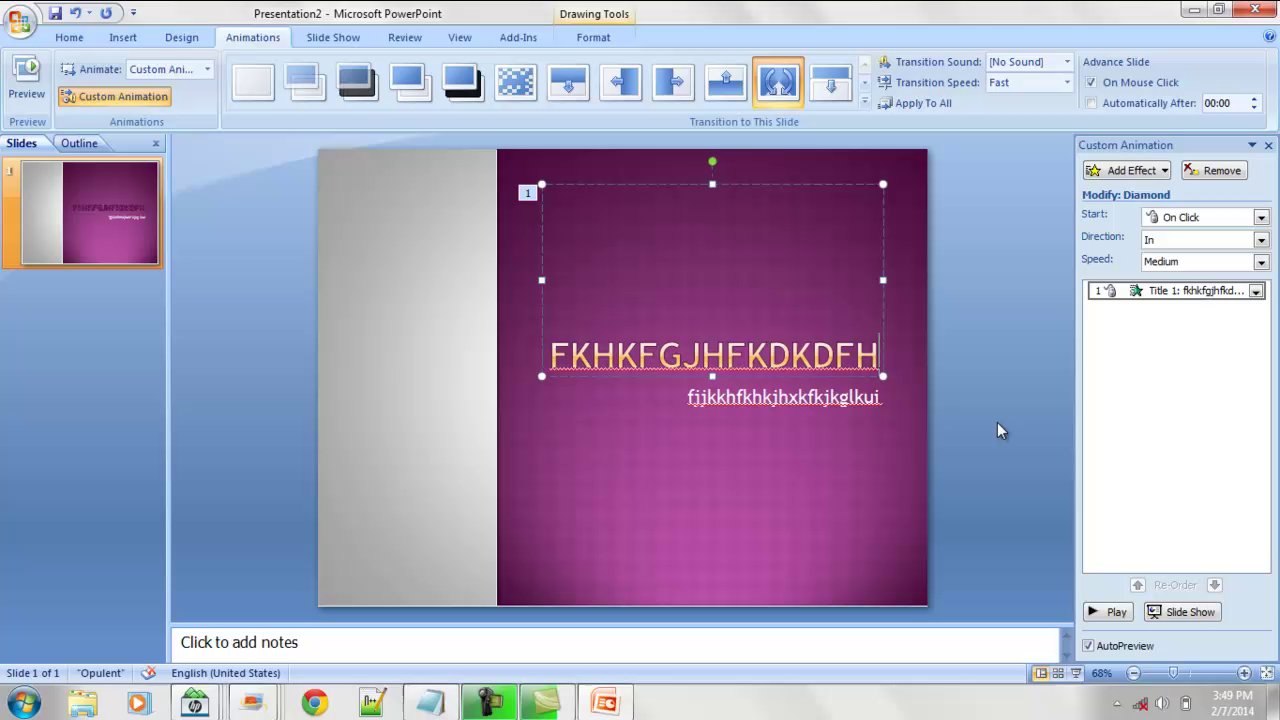Switch to the Home tab
Screen dimensions: 1280x720
pyautogui.click(x=69, y=37)
